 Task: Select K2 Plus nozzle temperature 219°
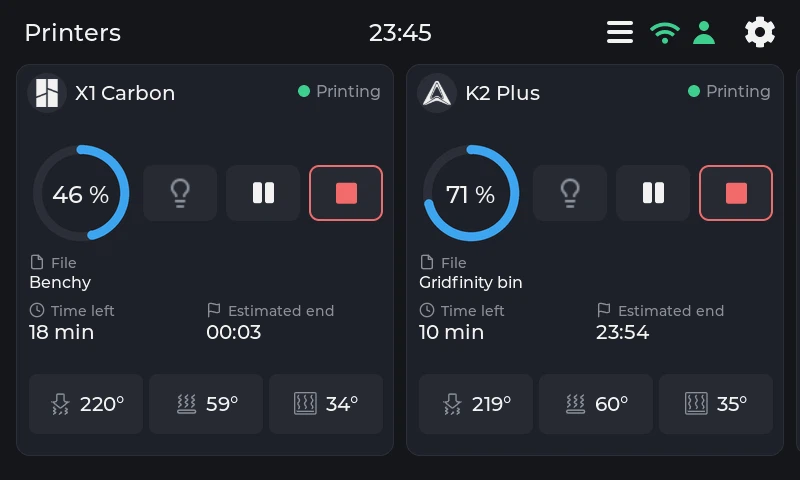476,404
